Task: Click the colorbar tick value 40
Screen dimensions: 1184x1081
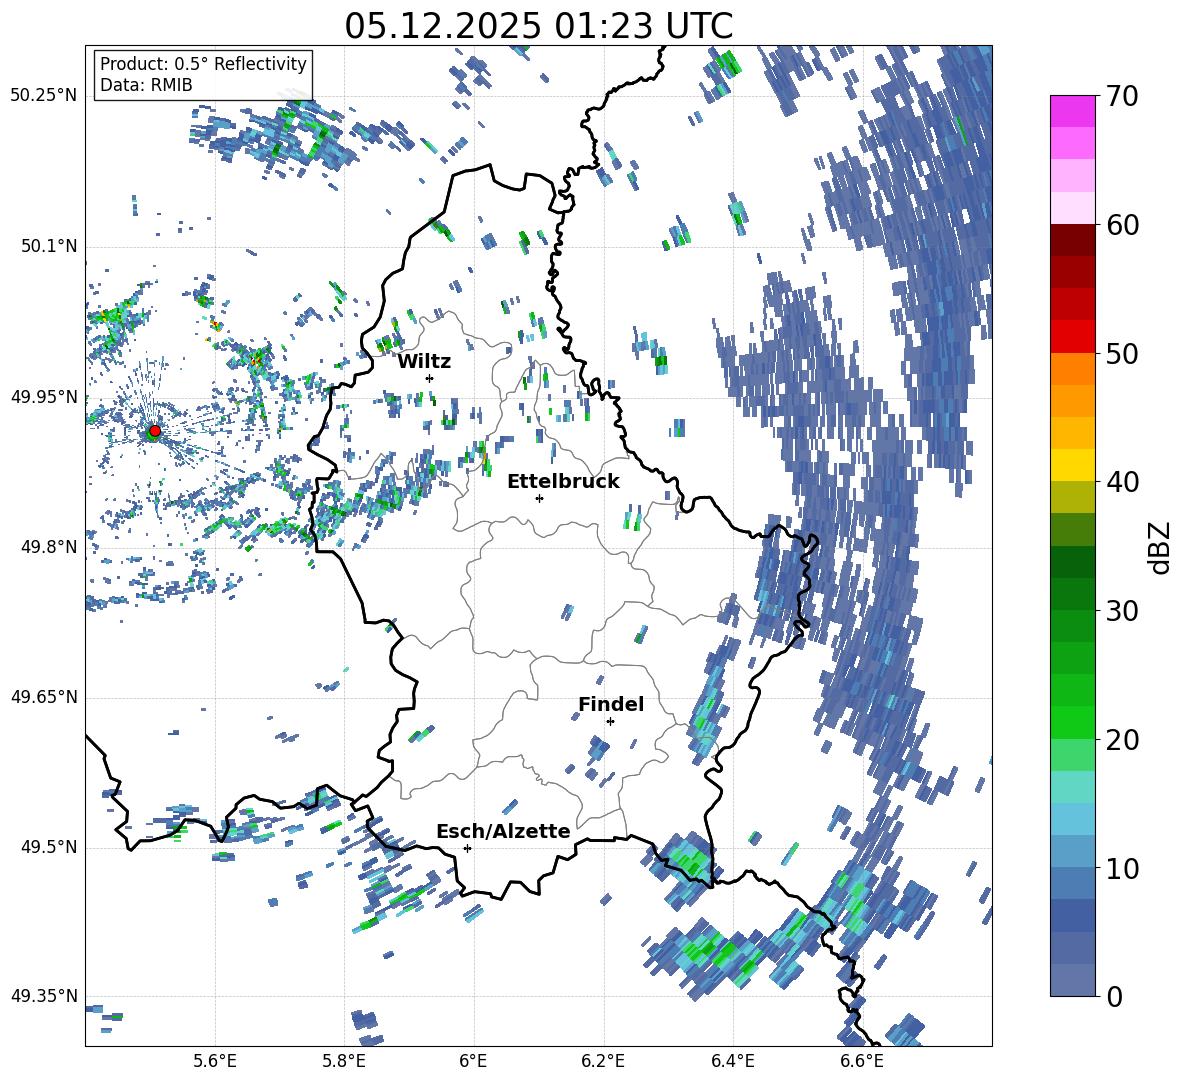Action: pos(1122,482)
